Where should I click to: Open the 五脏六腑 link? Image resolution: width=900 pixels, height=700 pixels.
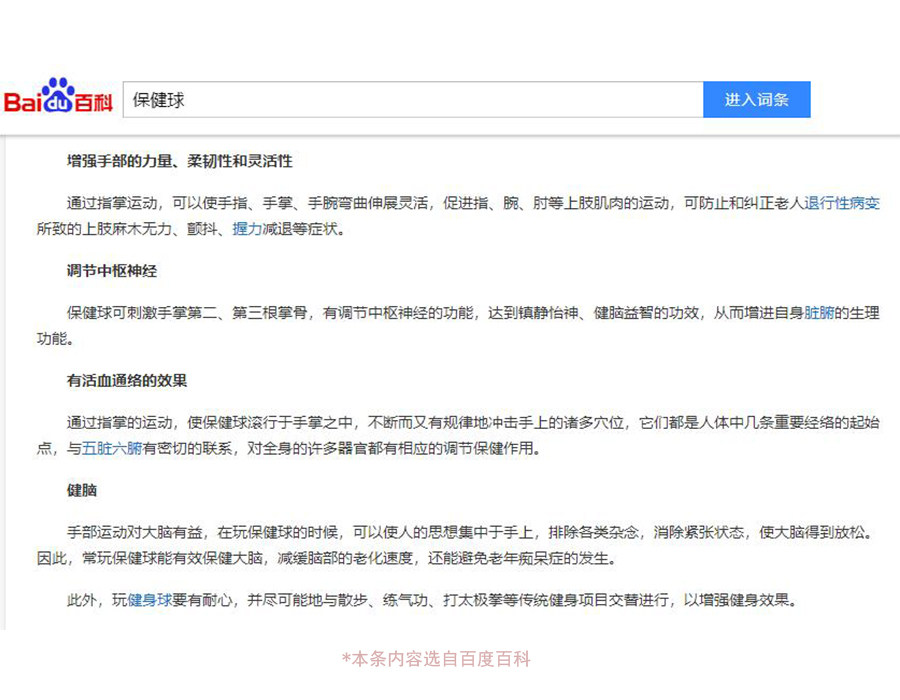tap(112, 448)
